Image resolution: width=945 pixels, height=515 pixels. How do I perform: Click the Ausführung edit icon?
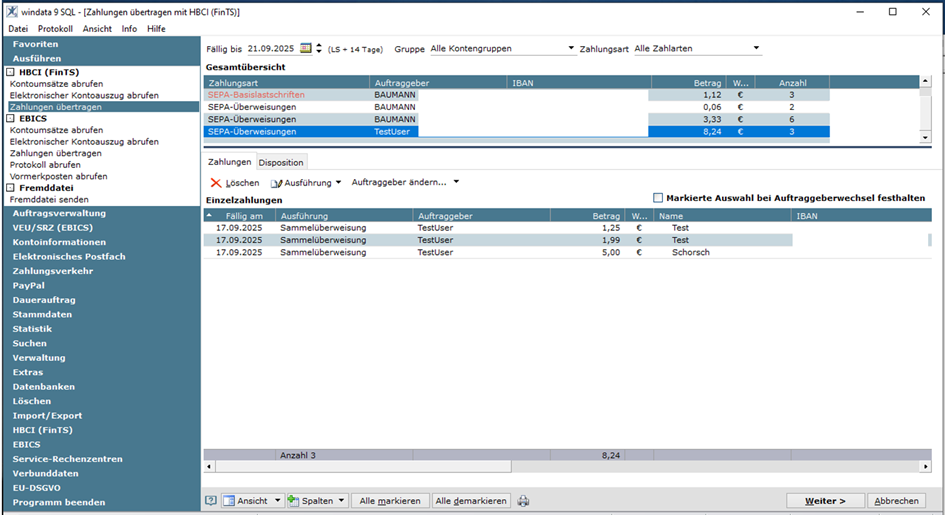point(276,183)
